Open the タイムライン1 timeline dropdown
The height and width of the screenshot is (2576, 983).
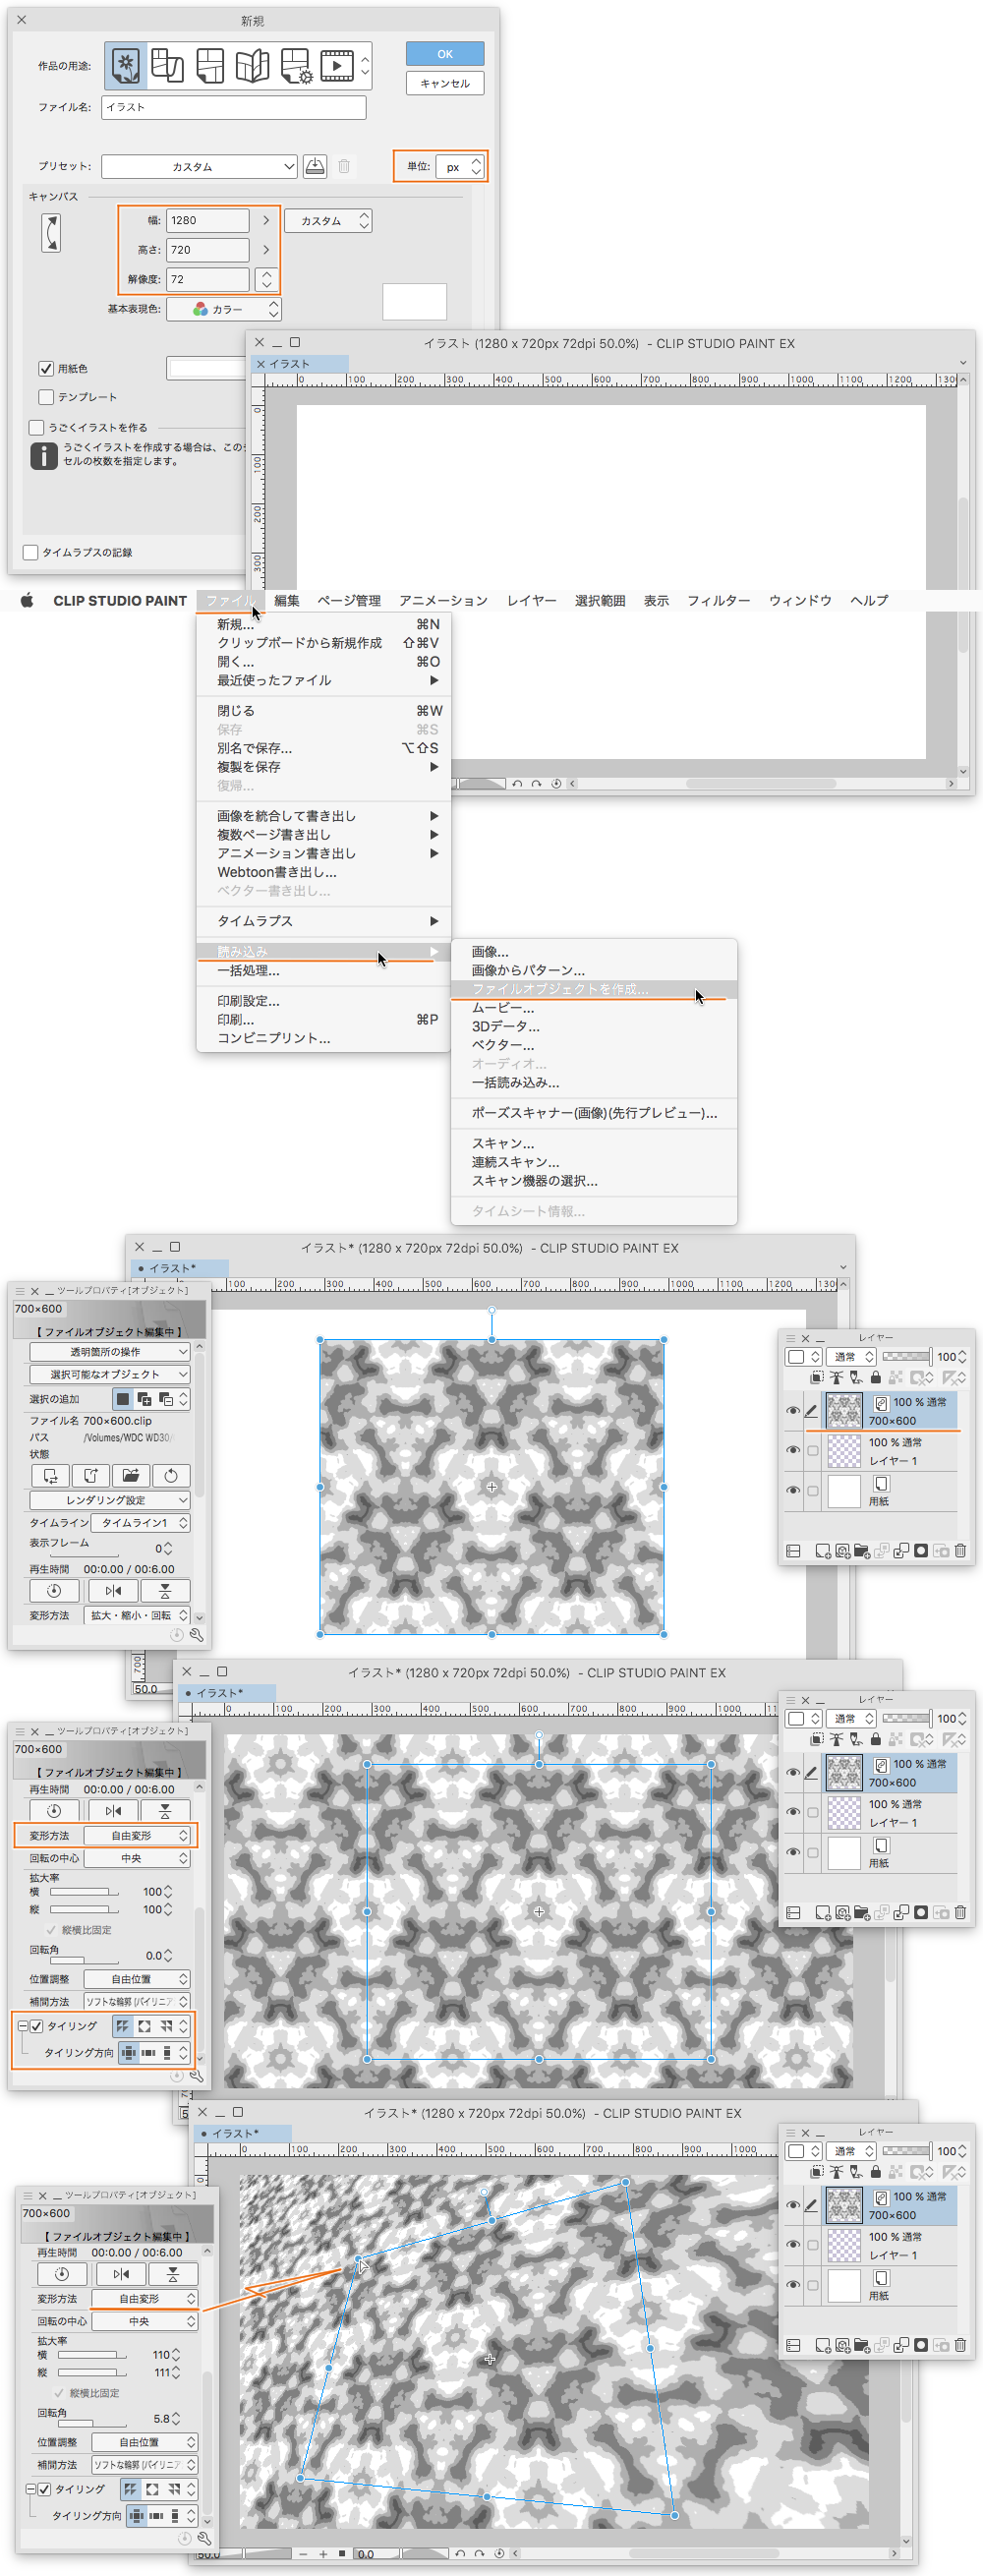pos(140,1523)
